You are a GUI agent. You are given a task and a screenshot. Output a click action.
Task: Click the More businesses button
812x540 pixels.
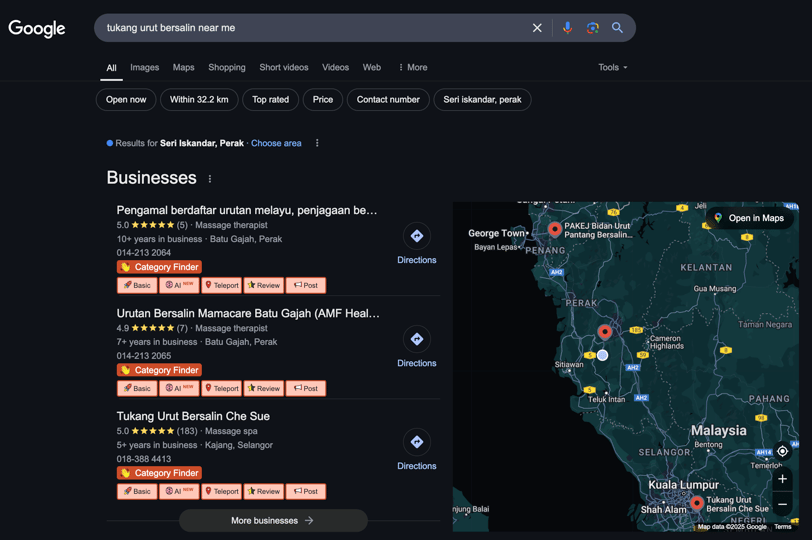click(x=273, y=520)
